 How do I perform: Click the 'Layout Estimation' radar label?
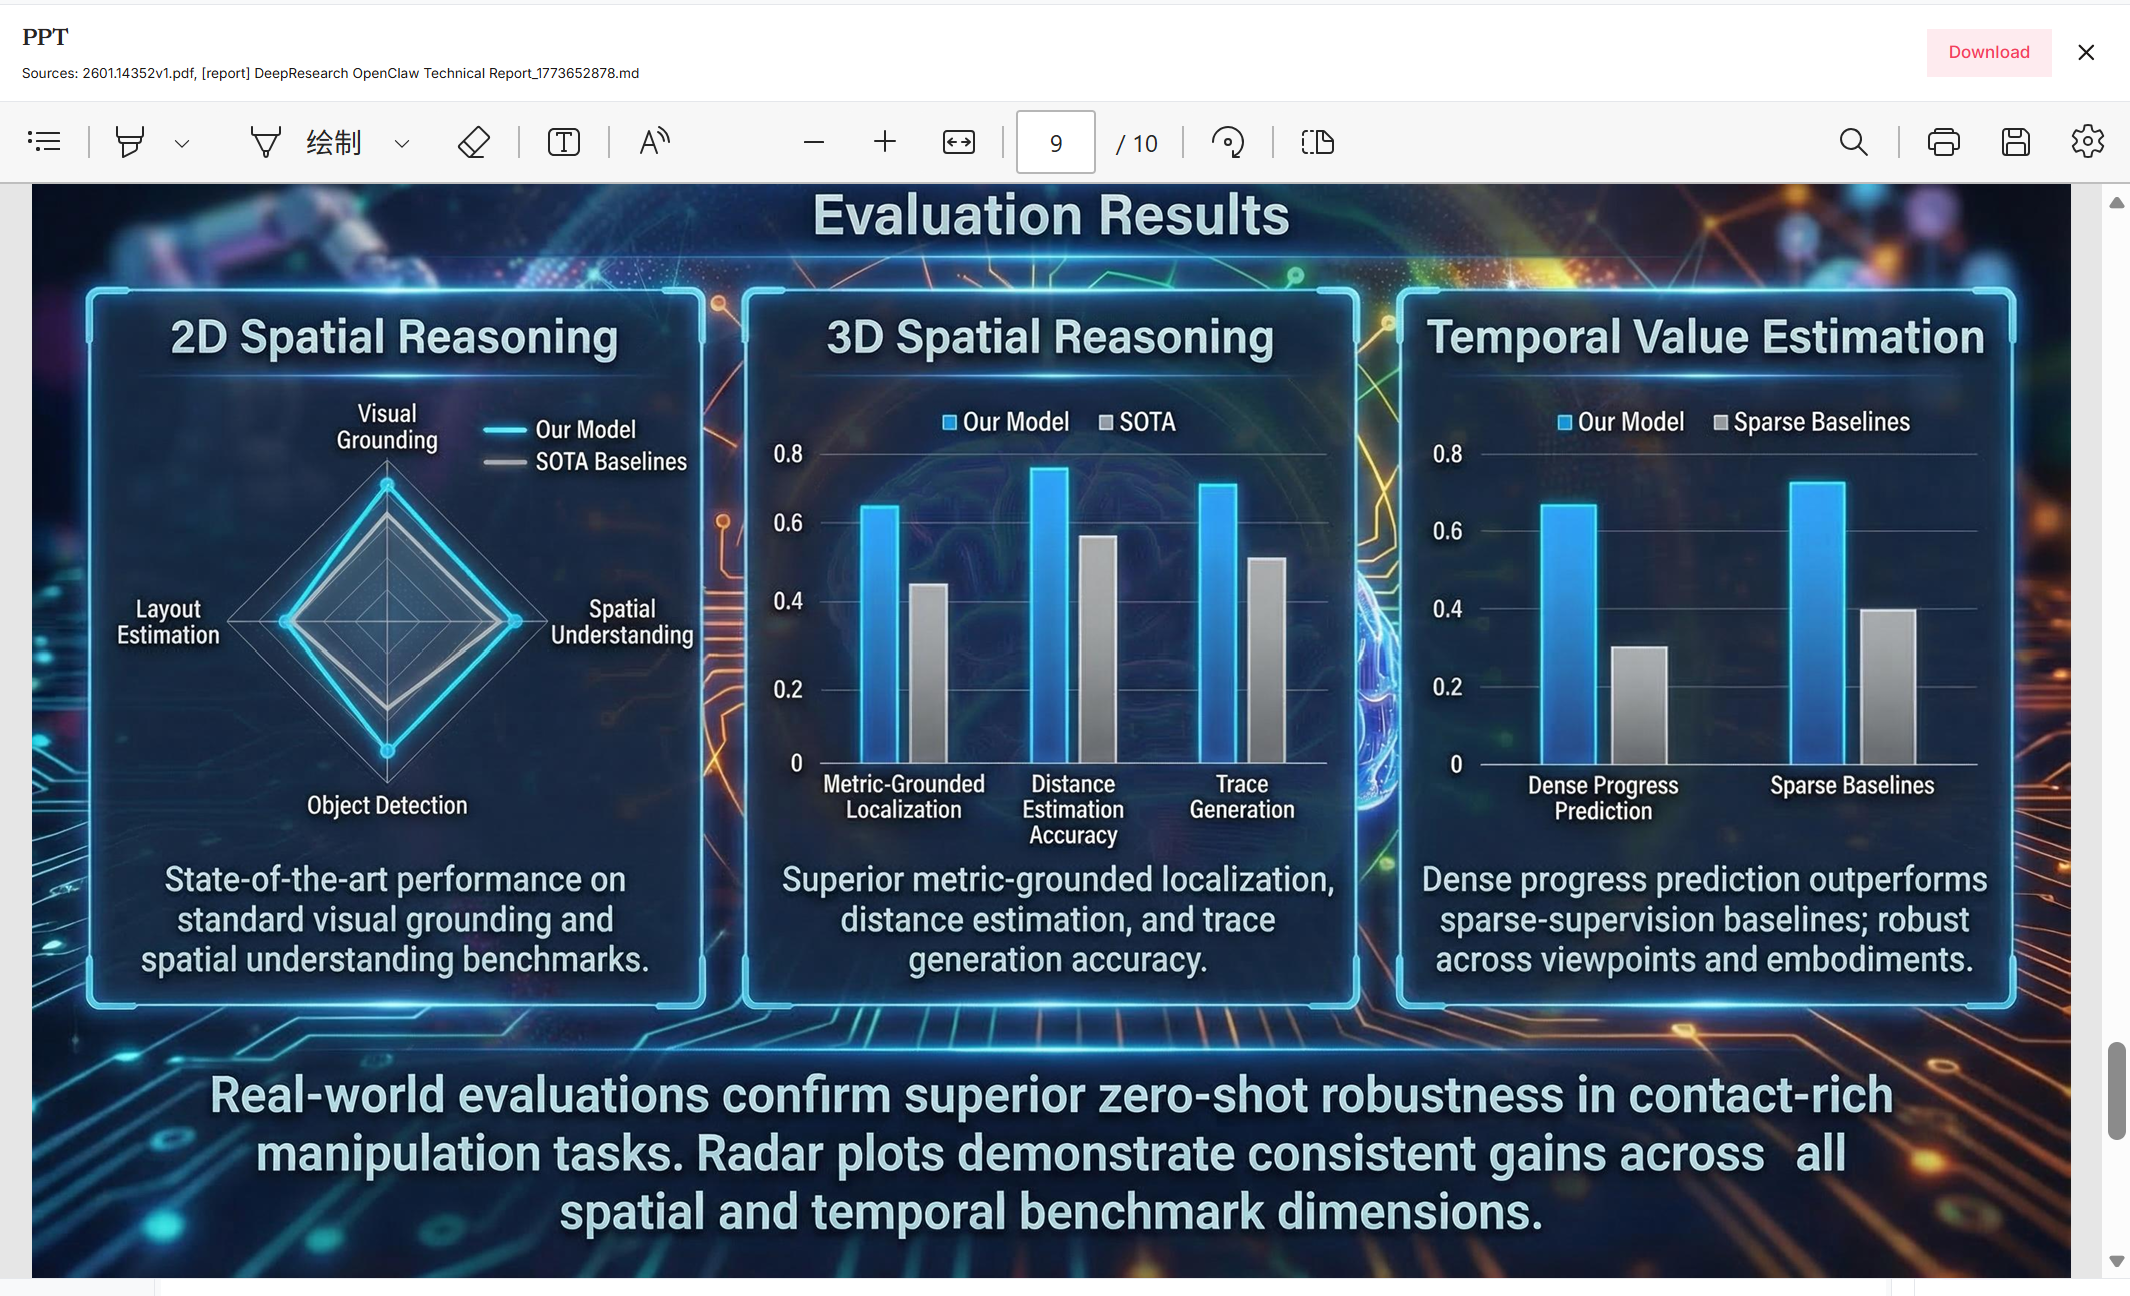[168, 622]
